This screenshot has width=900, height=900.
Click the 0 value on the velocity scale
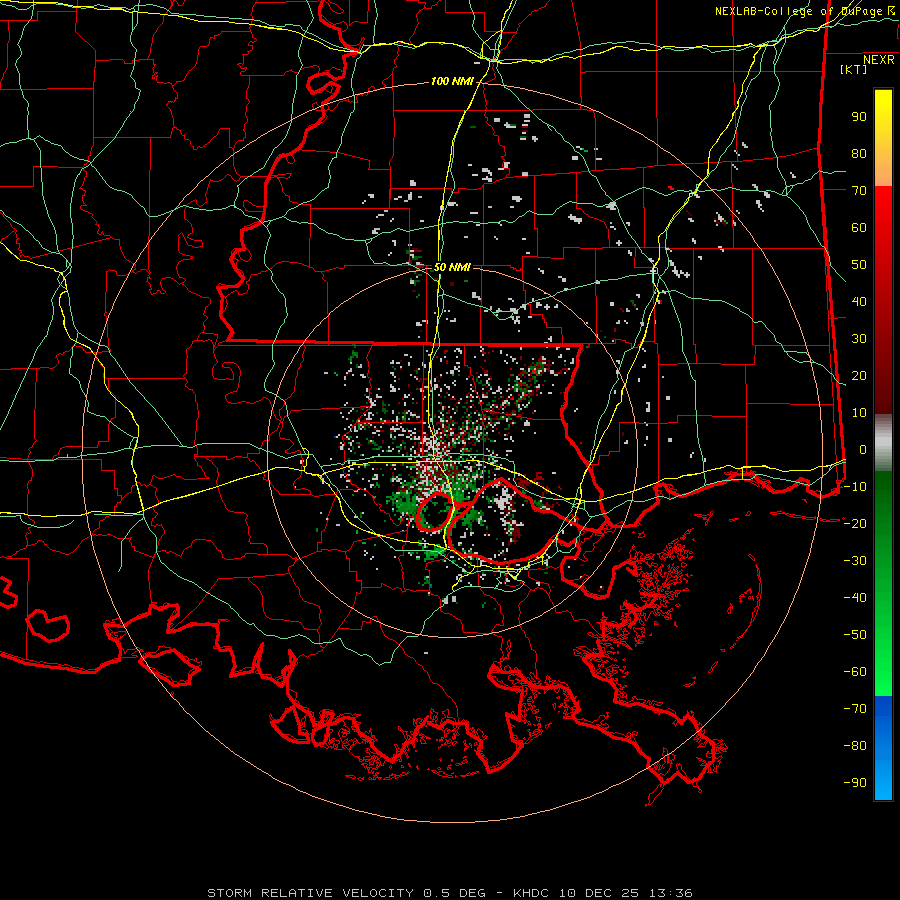[x=863, y=449]
